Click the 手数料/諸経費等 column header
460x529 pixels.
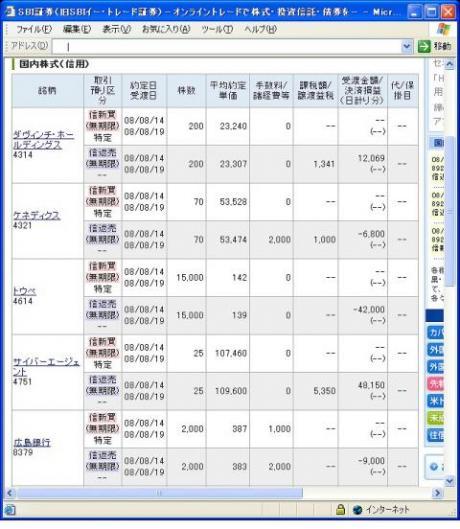[x=271, y=90]
